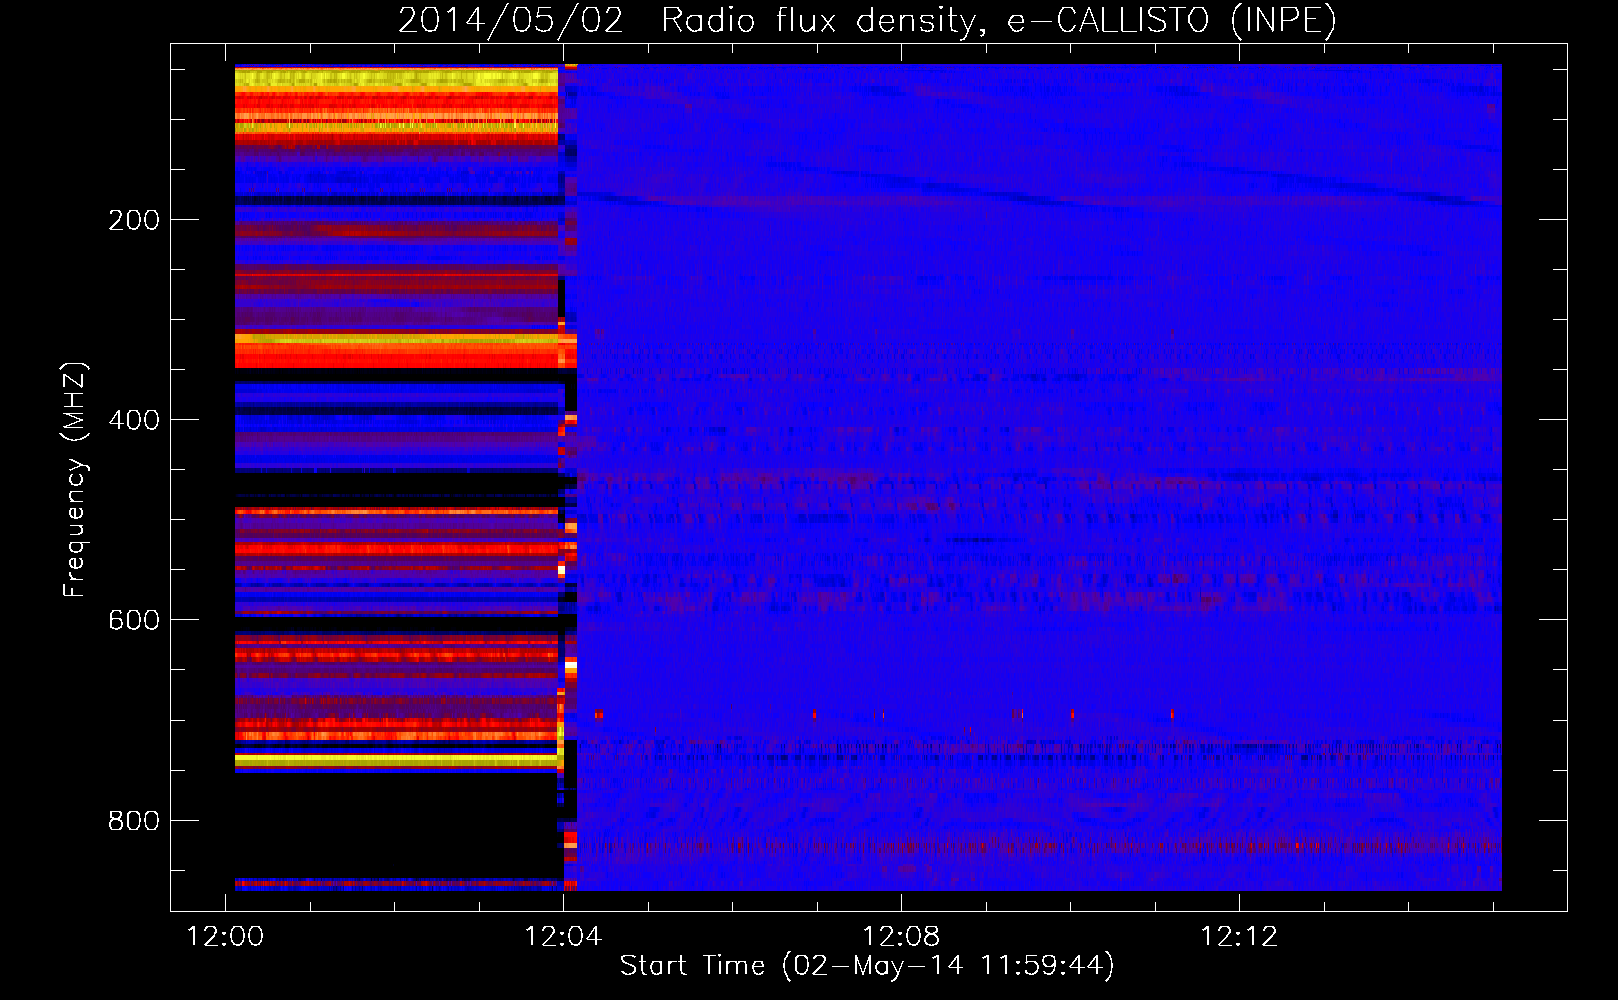
Task: Click the 400 frequency tick label
Action: tap(134, 420)
